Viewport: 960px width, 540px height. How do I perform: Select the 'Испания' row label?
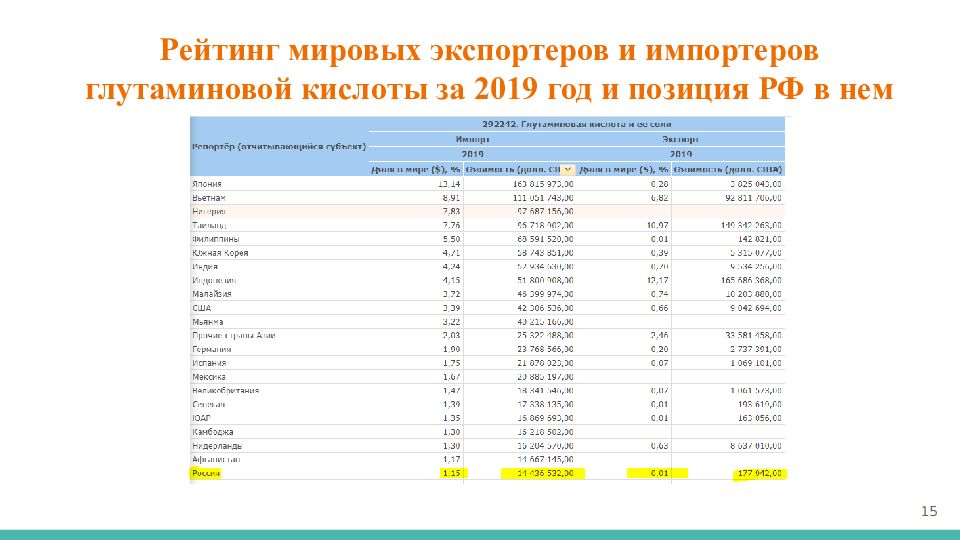tap(209, 363)
